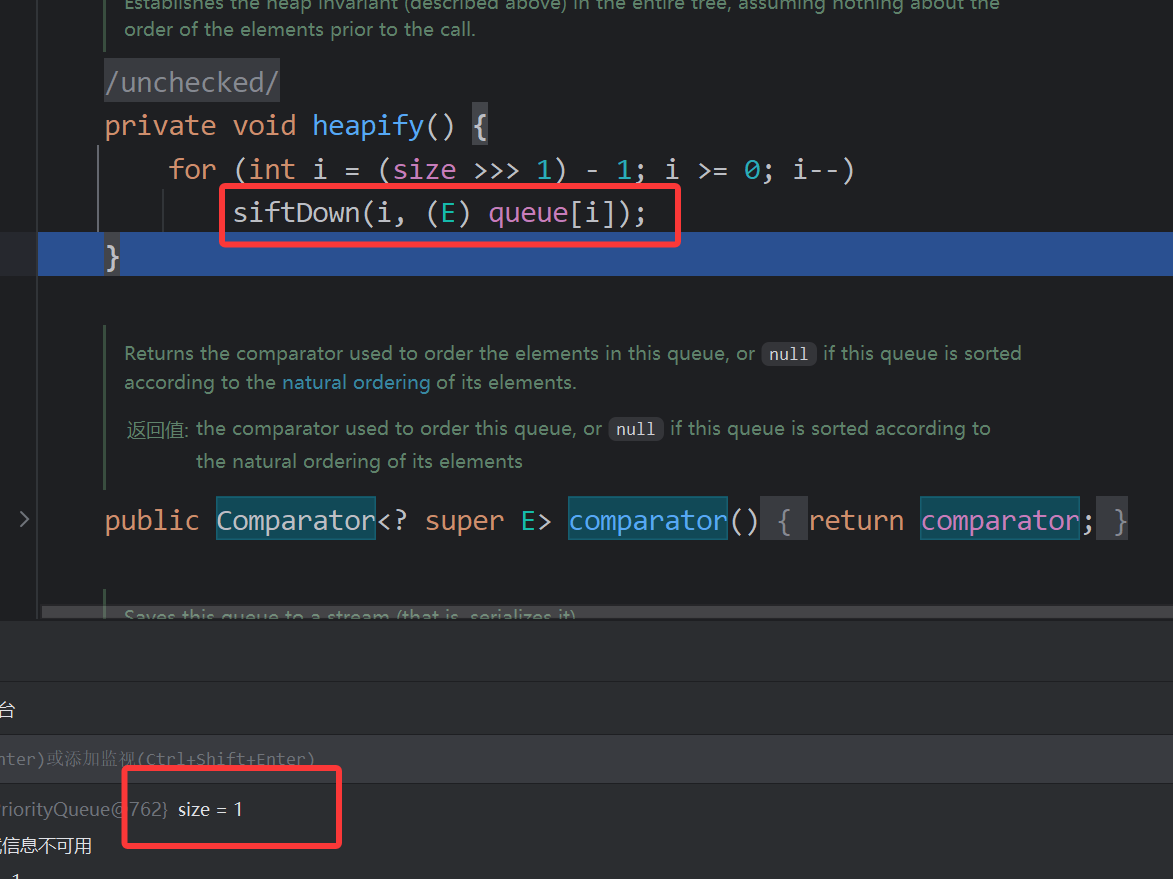The height and width of the screenshot is (879, 1173).
Task: Set breakpoint in gutter beside siftDown line
Action: (19, 212)
